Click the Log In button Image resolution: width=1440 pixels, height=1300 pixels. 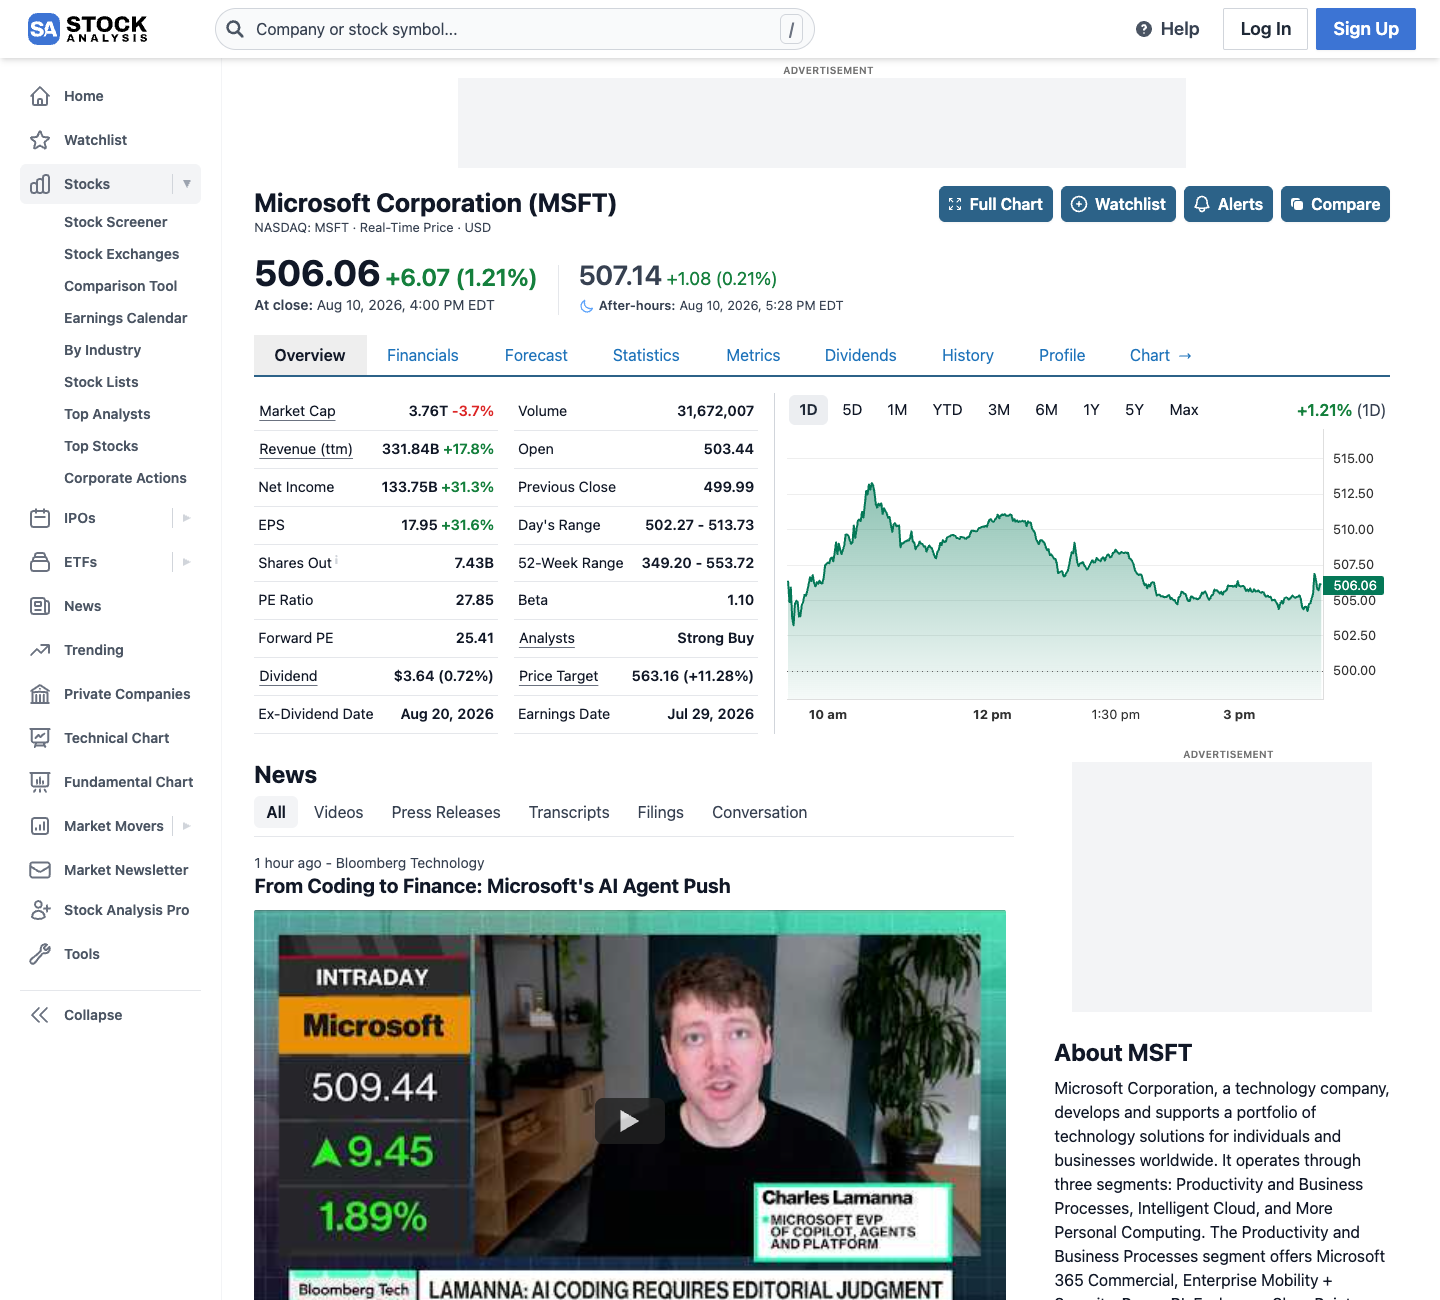coord(1266,29)
